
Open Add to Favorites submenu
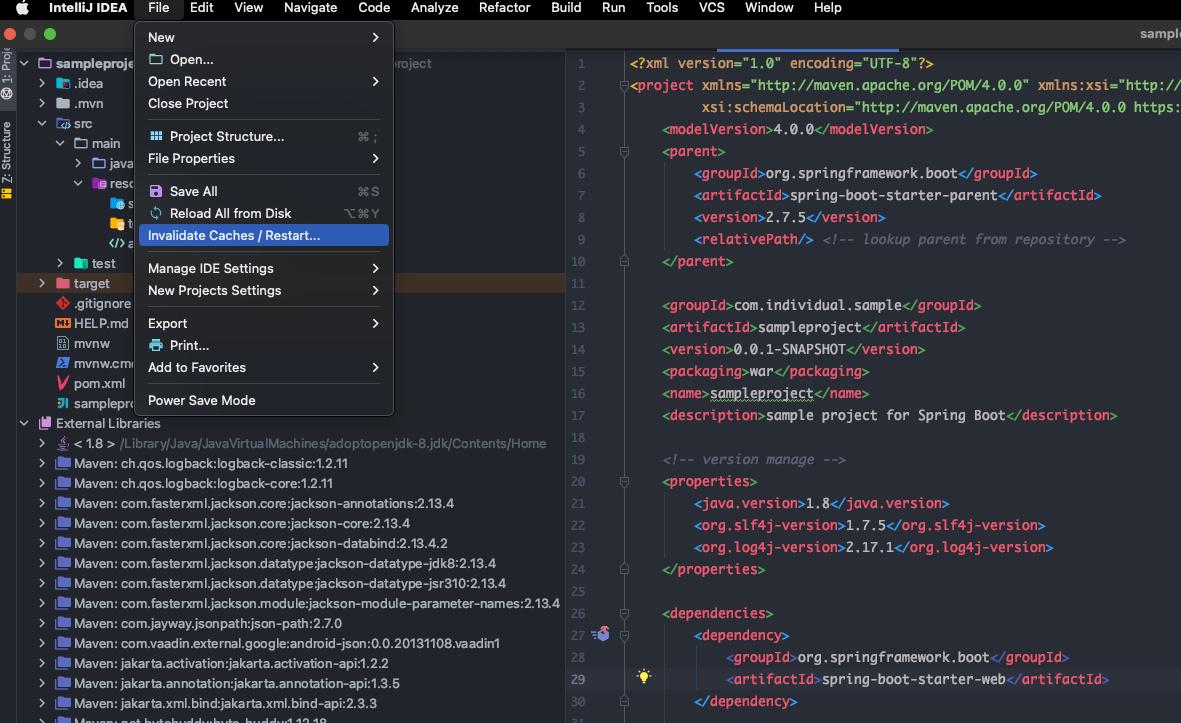pos(264,368)
